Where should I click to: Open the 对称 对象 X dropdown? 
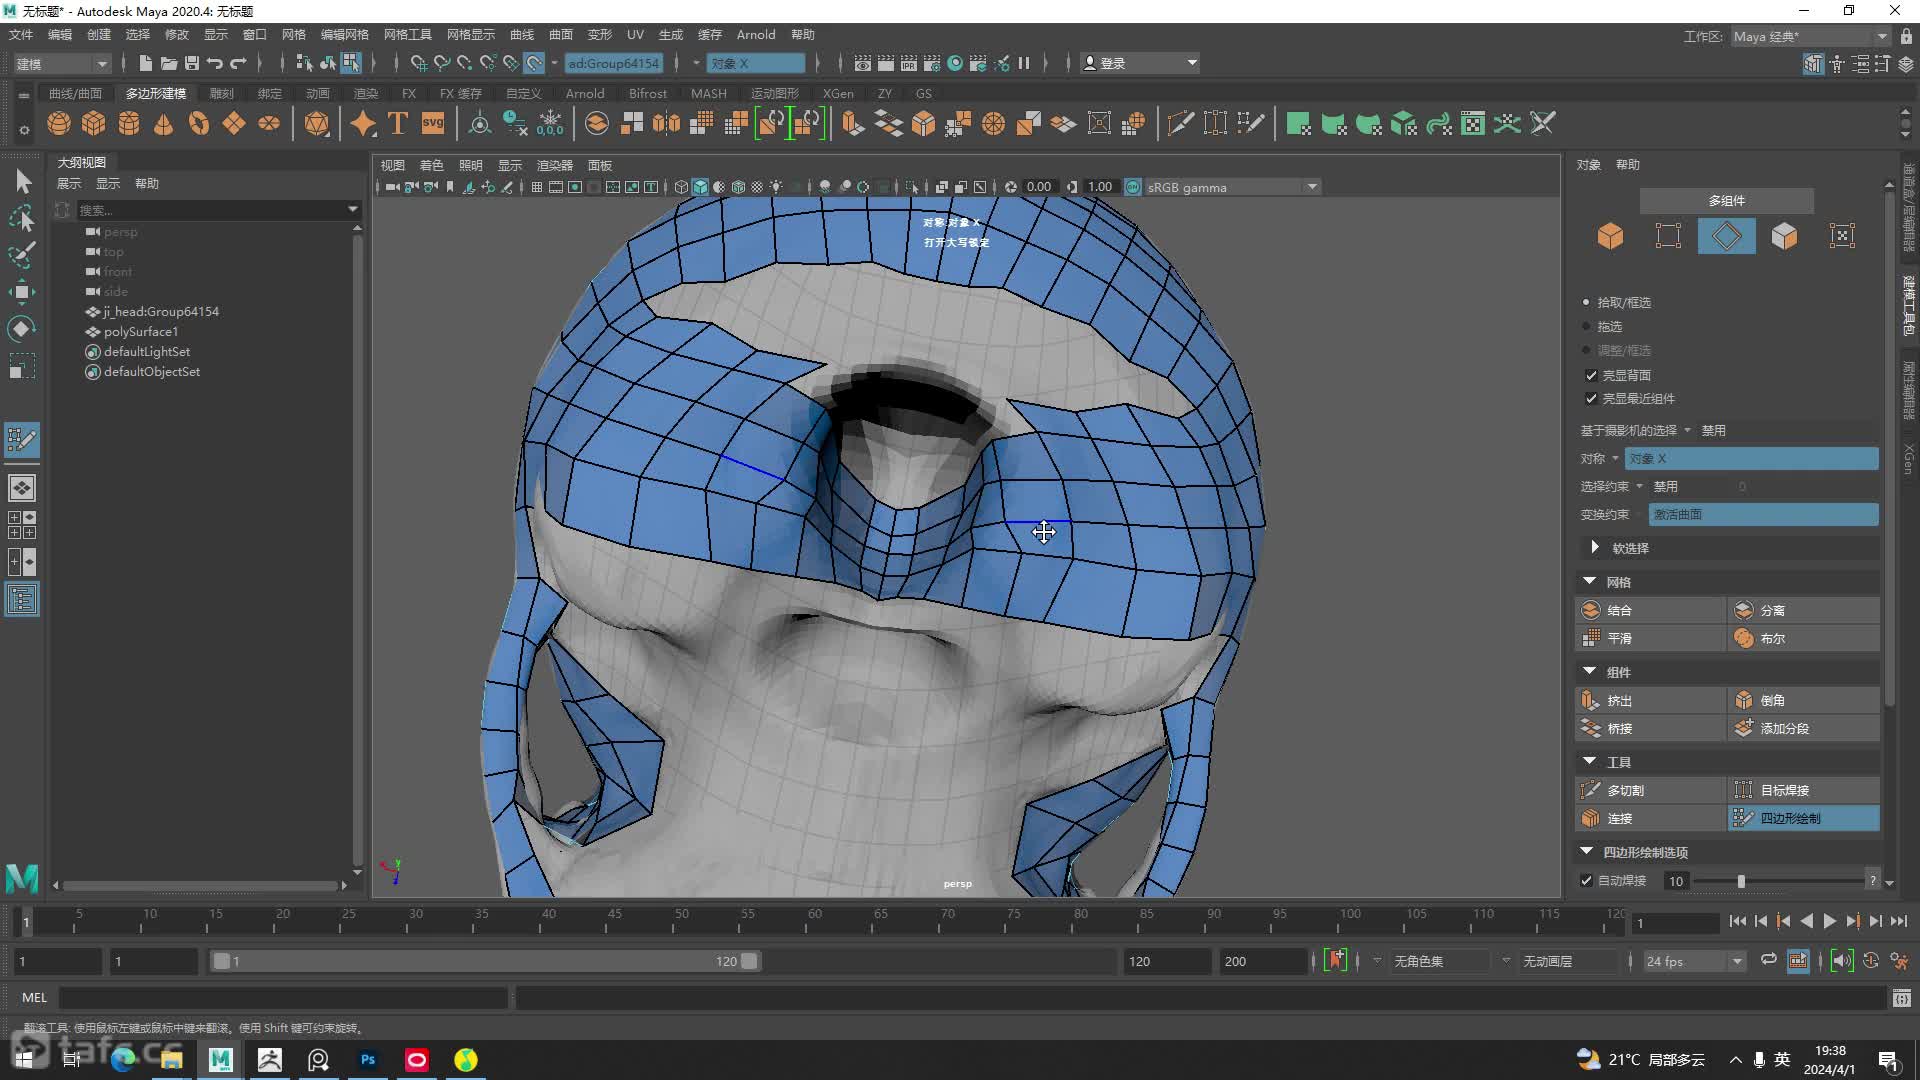[1751, 458]
